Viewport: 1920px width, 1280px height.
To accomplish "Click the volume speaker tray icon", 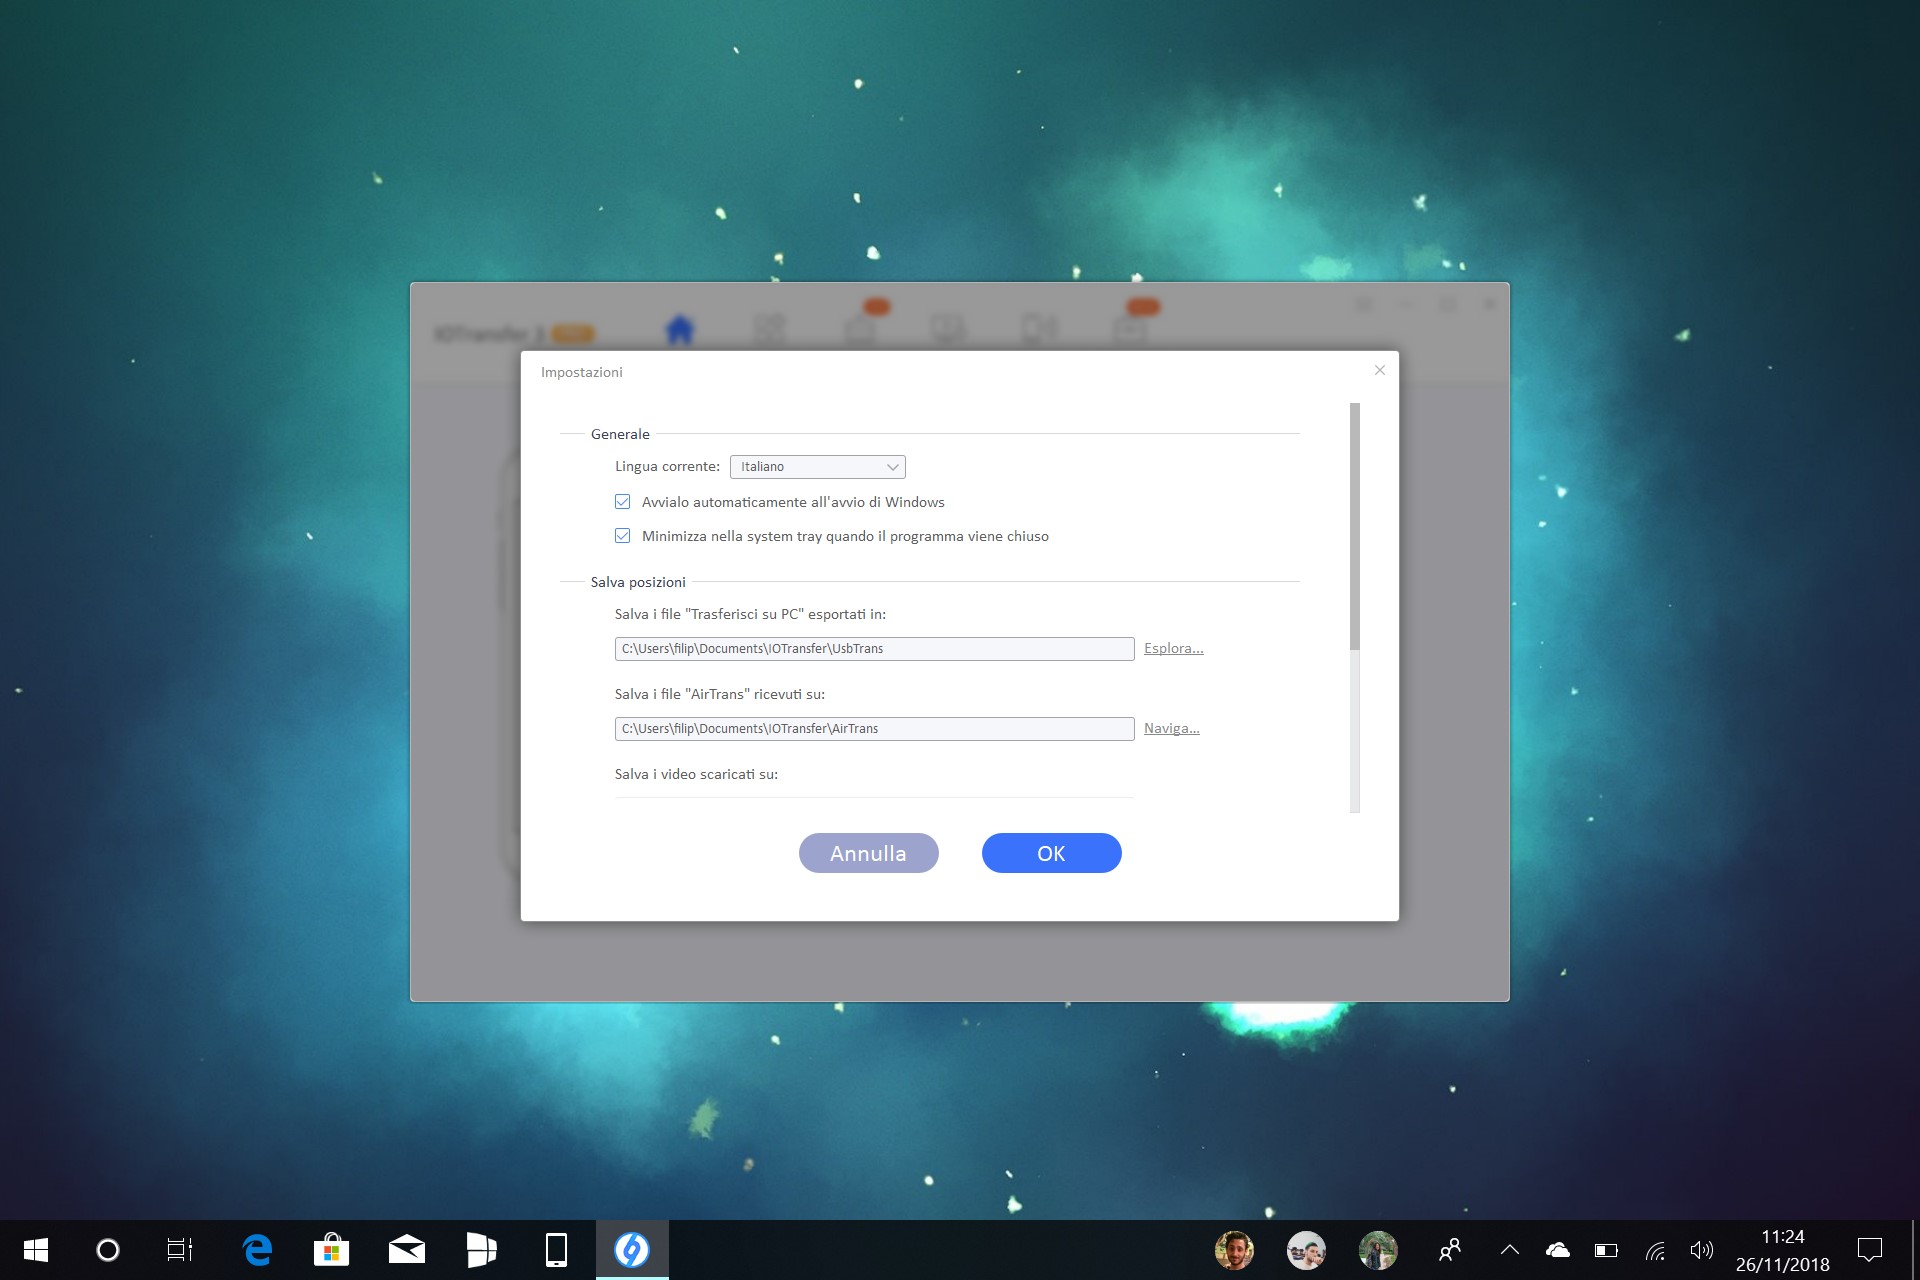I will 1701,1250.
